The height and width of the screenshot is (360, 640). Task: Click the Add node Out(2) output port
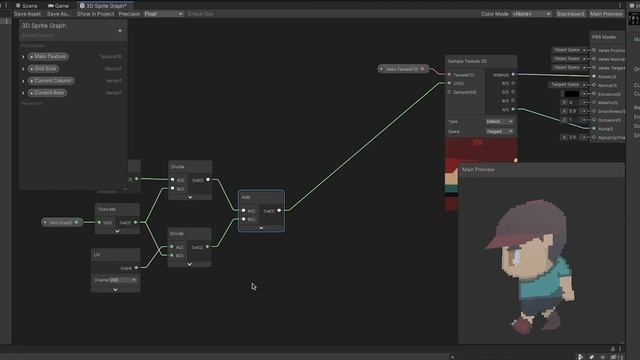279,211
